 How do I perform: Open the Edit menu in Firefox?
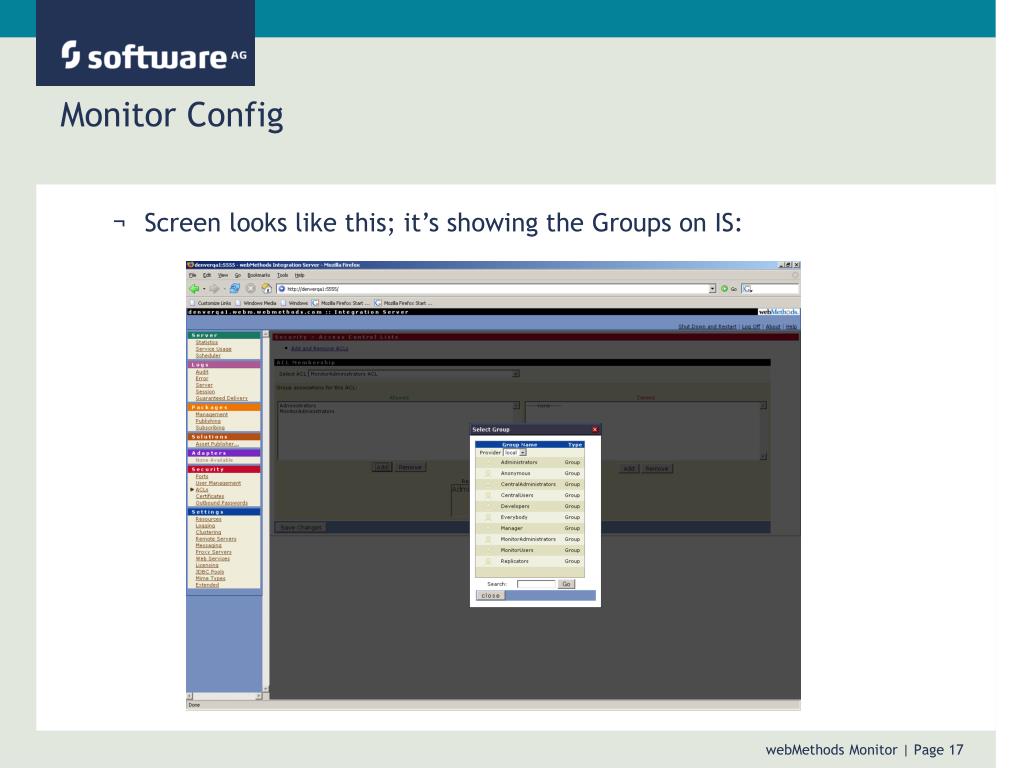tap(206, 276)
